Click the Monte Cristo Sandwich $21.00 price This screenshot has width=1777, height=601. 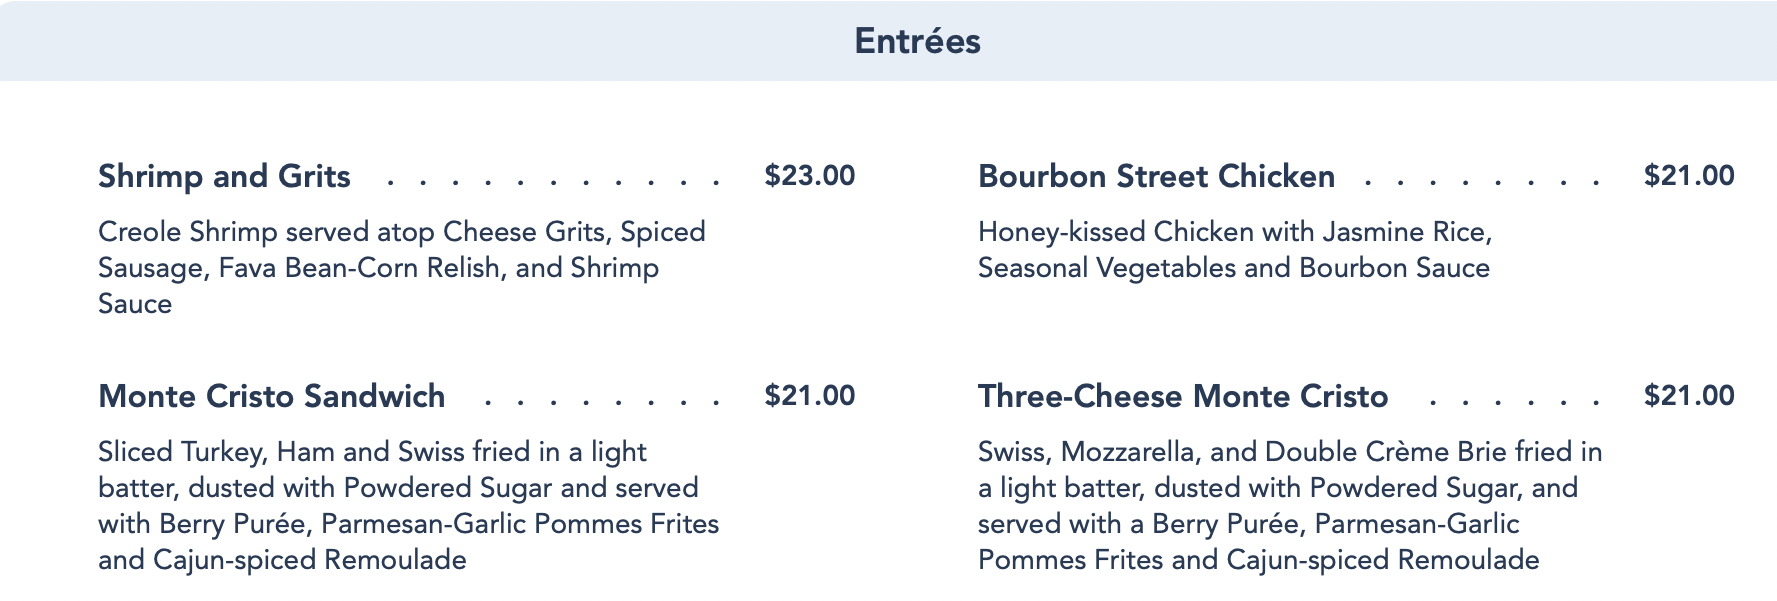pyautogui.click(x=809, y=396)
